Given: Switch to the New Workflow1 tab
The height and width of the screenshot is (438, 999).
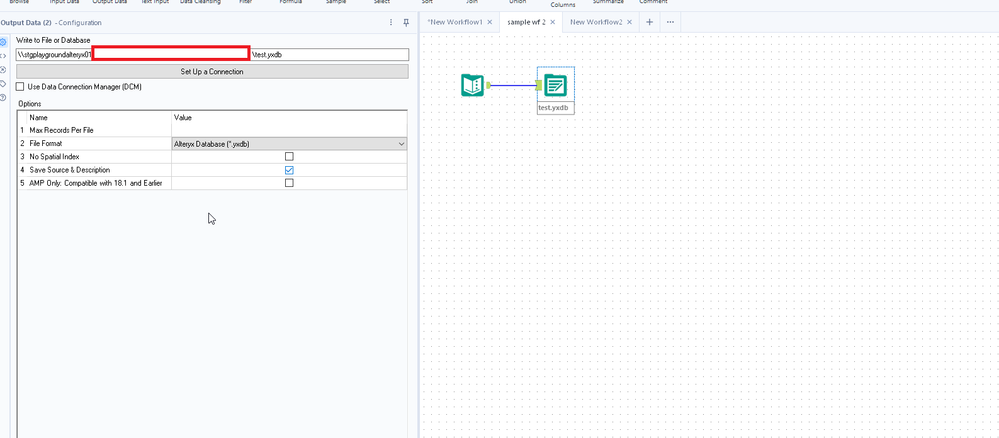Looking at the screenshot, I should [x=456, y=22].
